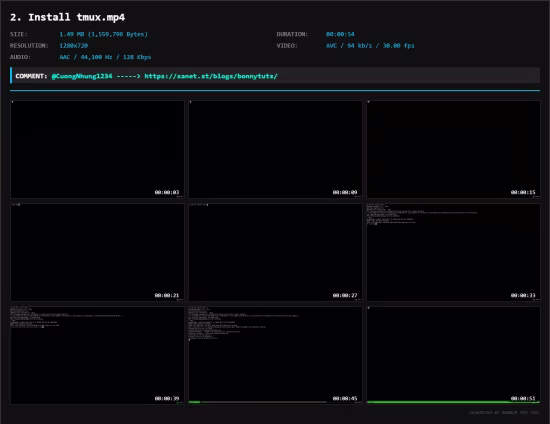Image resolution: width=550 pixels, height=424 pixels.
Task: Select the audio info AAC / 44,100 Hz
Action: [105, 57]
